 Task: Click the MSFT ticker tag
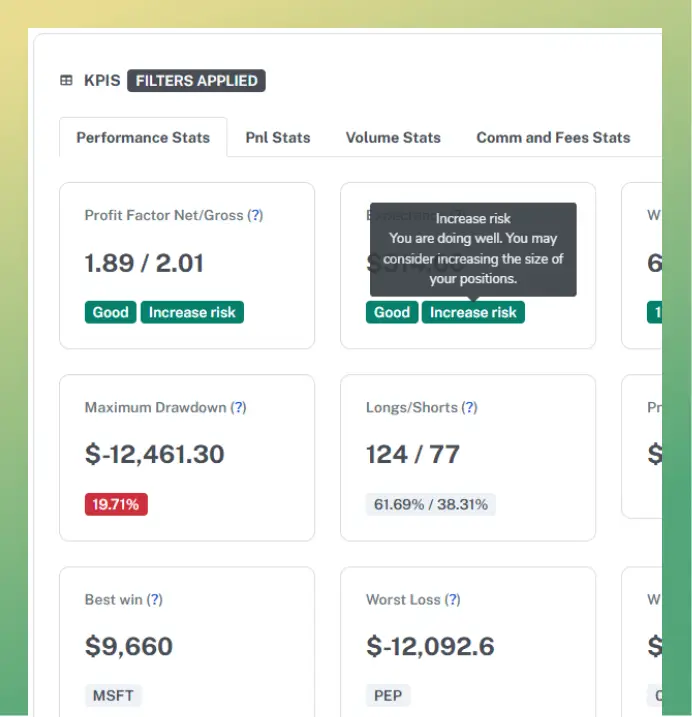[x=113, y=695]
